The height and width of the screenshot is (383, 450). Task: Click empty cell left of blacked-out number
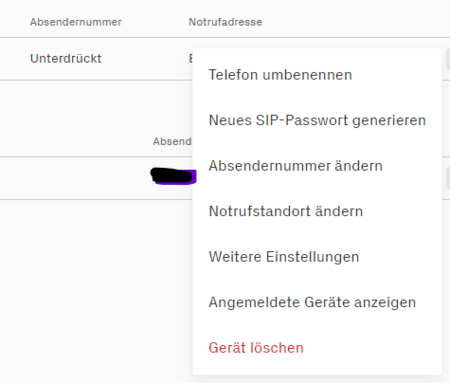coord(73,178)
